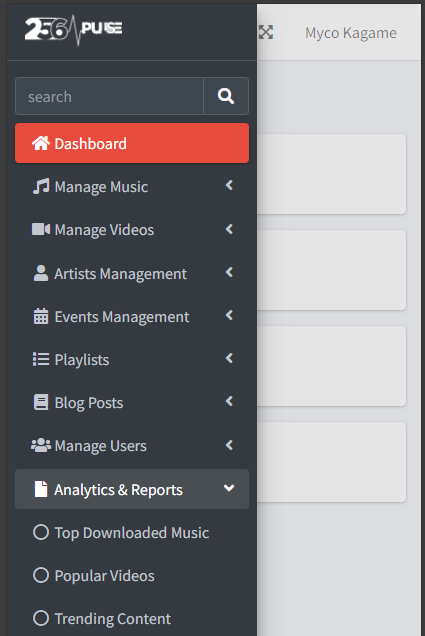Expand the Manage Music chevron

pos(230,185)
